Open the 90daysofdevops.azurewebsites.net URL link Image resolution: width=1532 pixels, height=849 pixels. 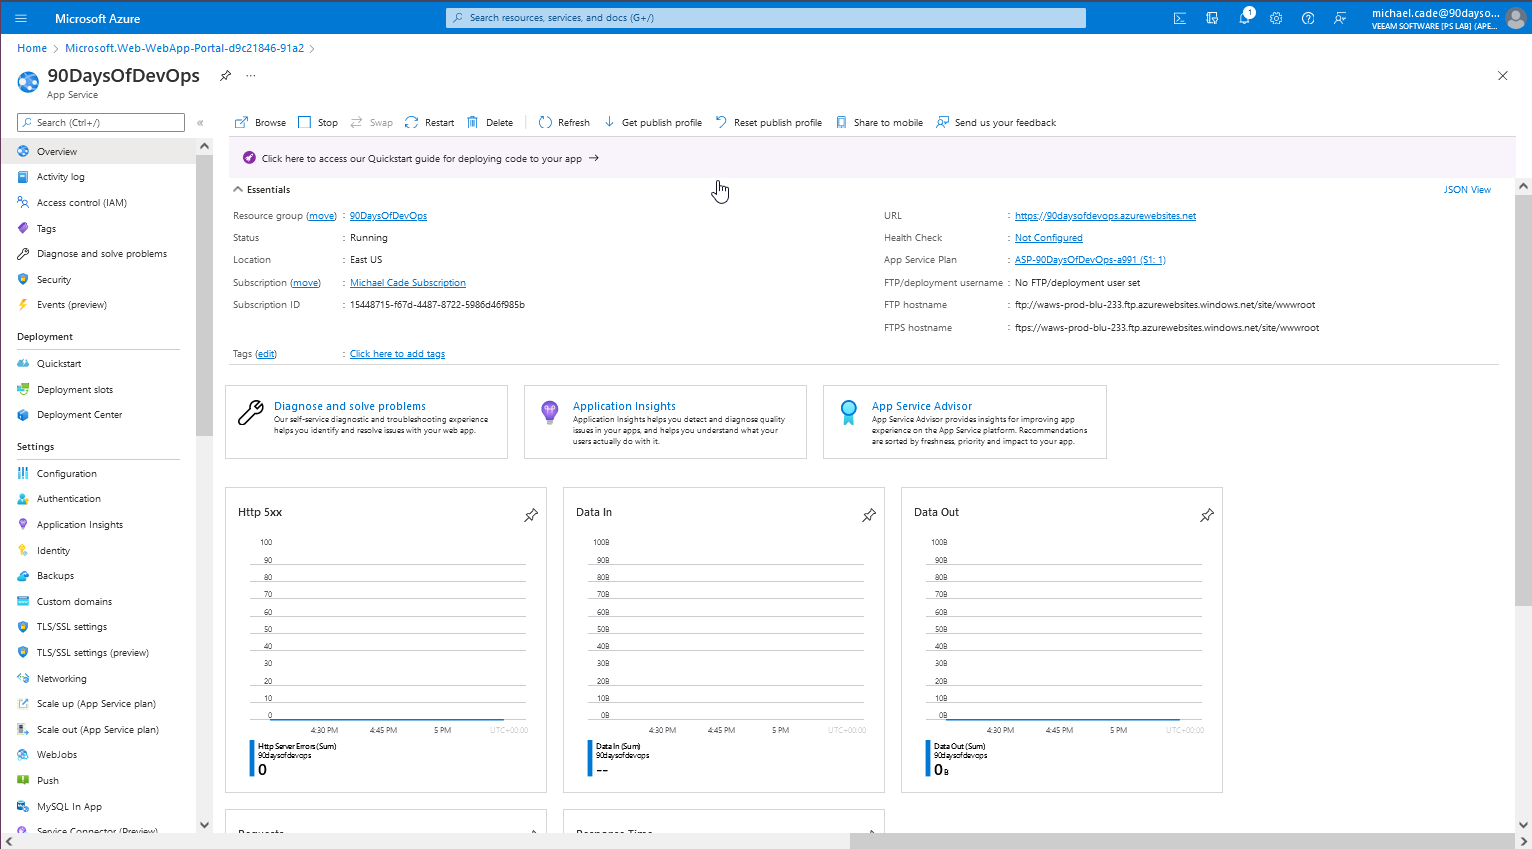pyautogui.click(x=1105, y=216)
